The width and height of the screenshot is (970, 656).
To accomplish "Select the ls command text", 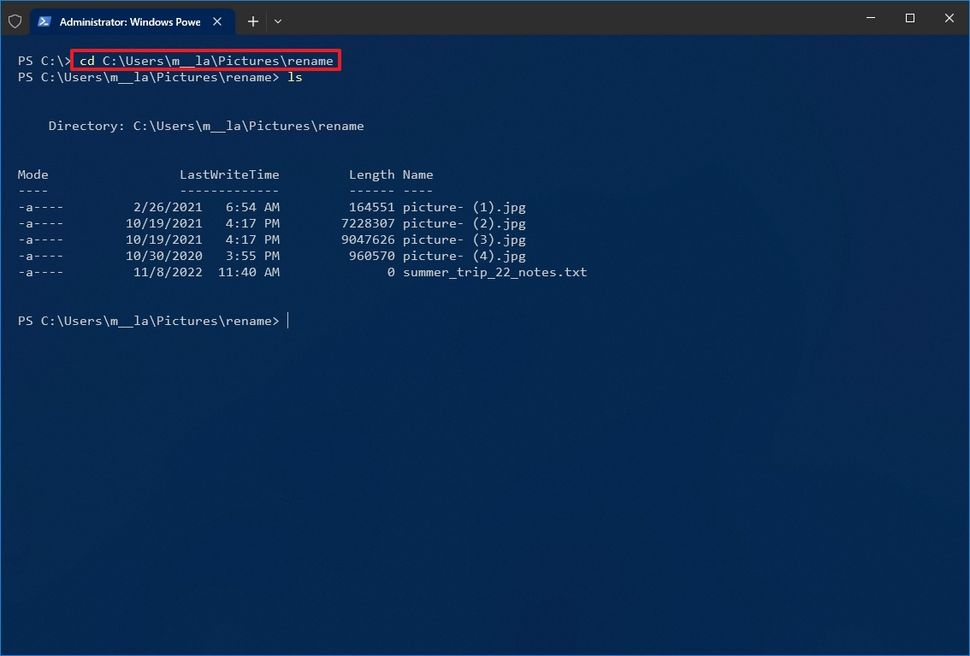I will pos(297,77).
